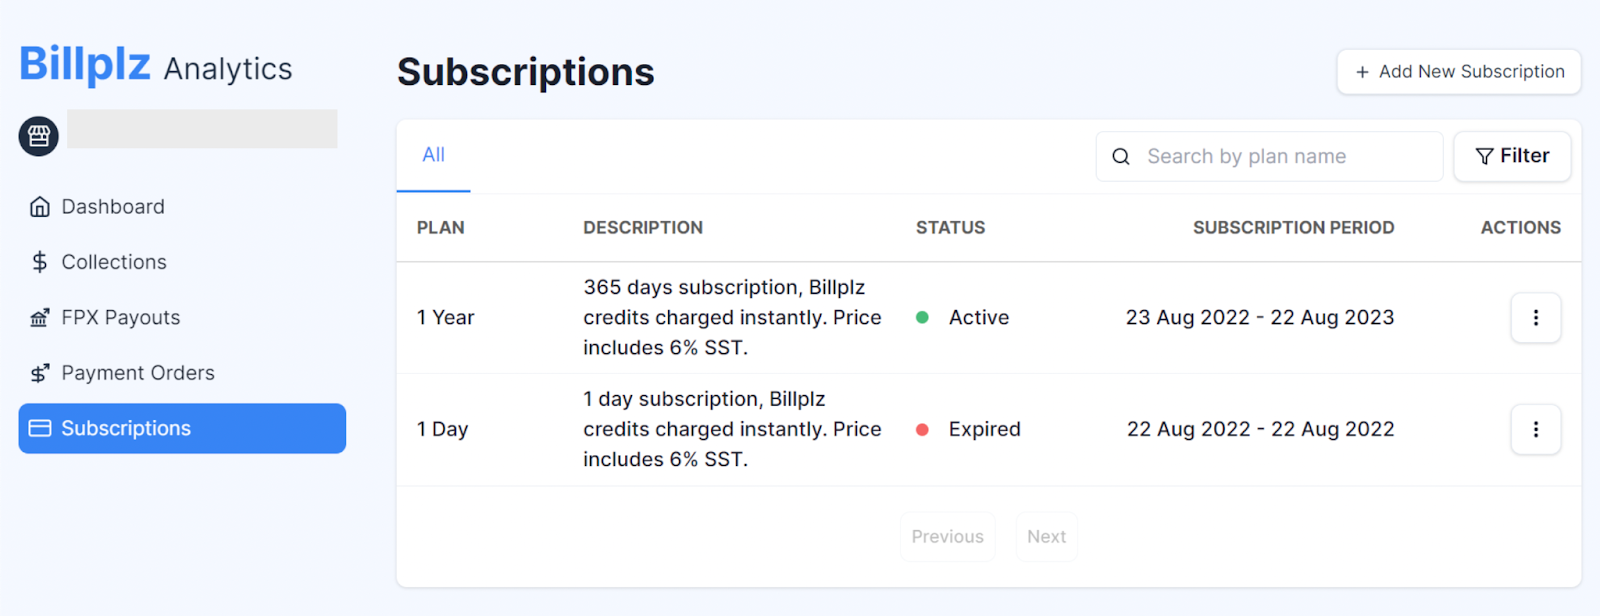
Task: Click the Subscription Period column header
Action: 1293,228
